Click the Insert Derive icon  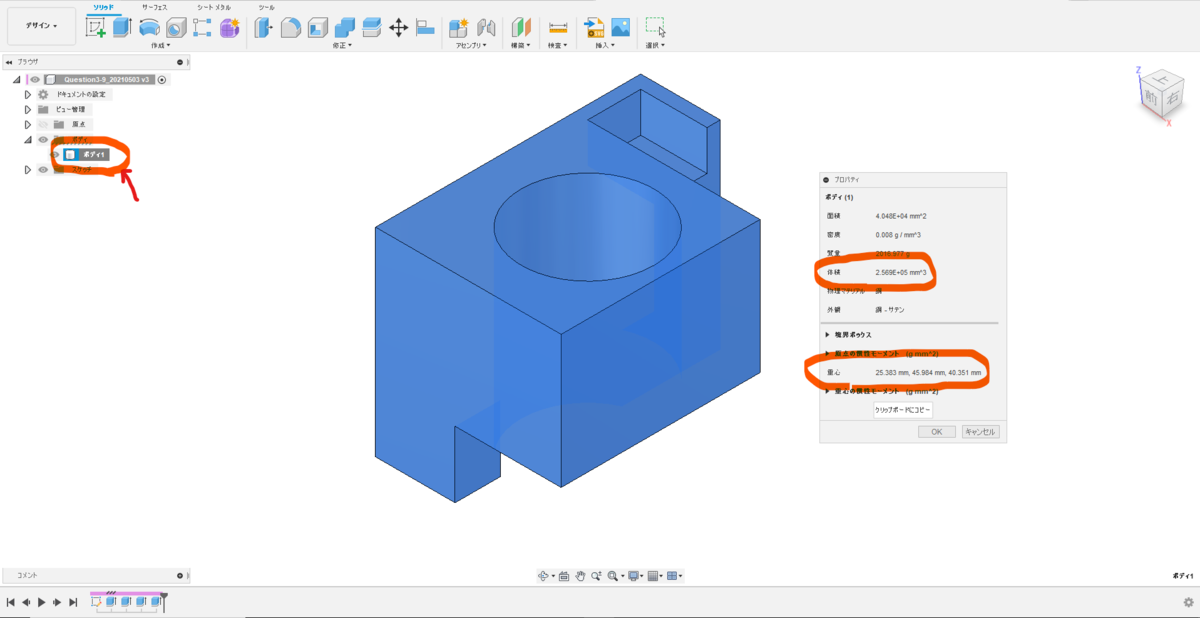[x=594, y=28]
